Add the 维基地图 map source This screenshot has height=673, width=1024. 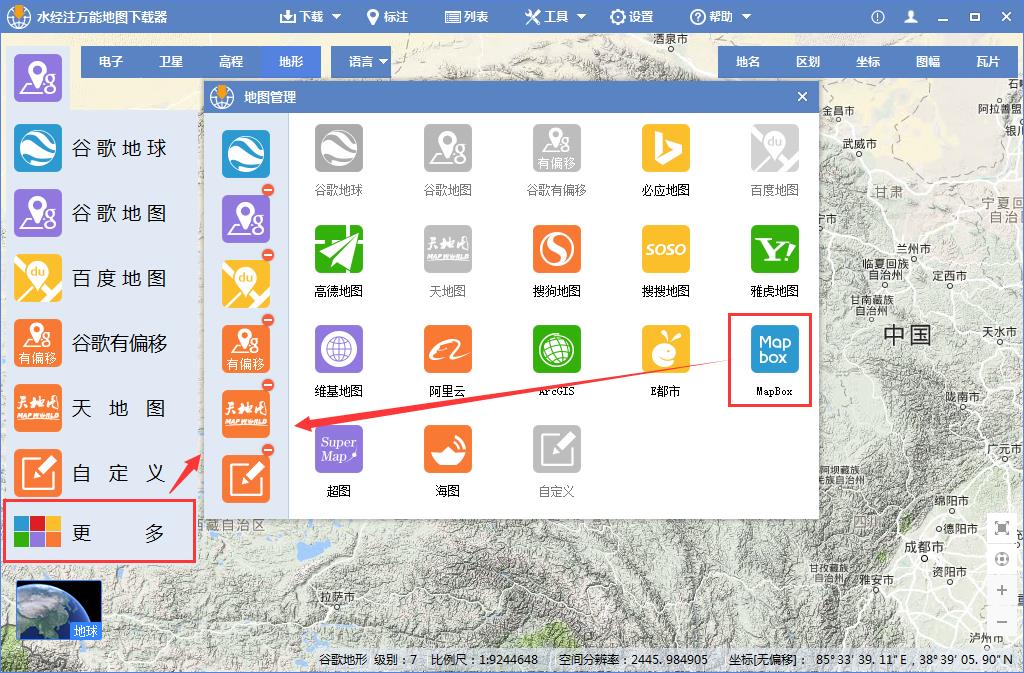pos(338,349)
